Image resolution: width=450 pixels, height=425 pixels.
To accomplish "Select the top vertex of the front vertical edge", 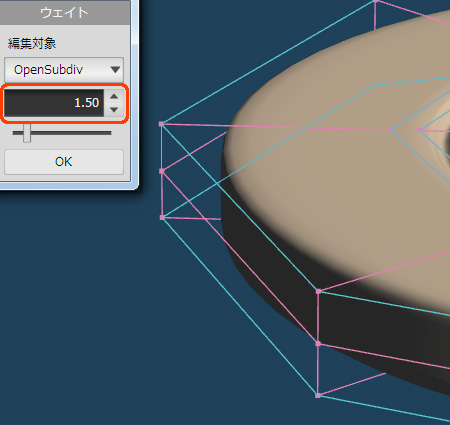I will click(x=318, y=291).
